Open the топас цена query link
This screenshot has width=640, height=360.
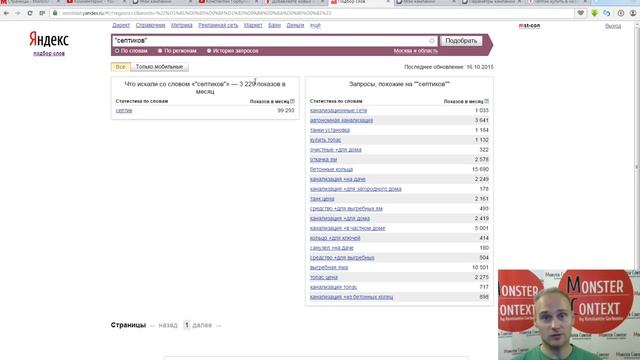324,277
